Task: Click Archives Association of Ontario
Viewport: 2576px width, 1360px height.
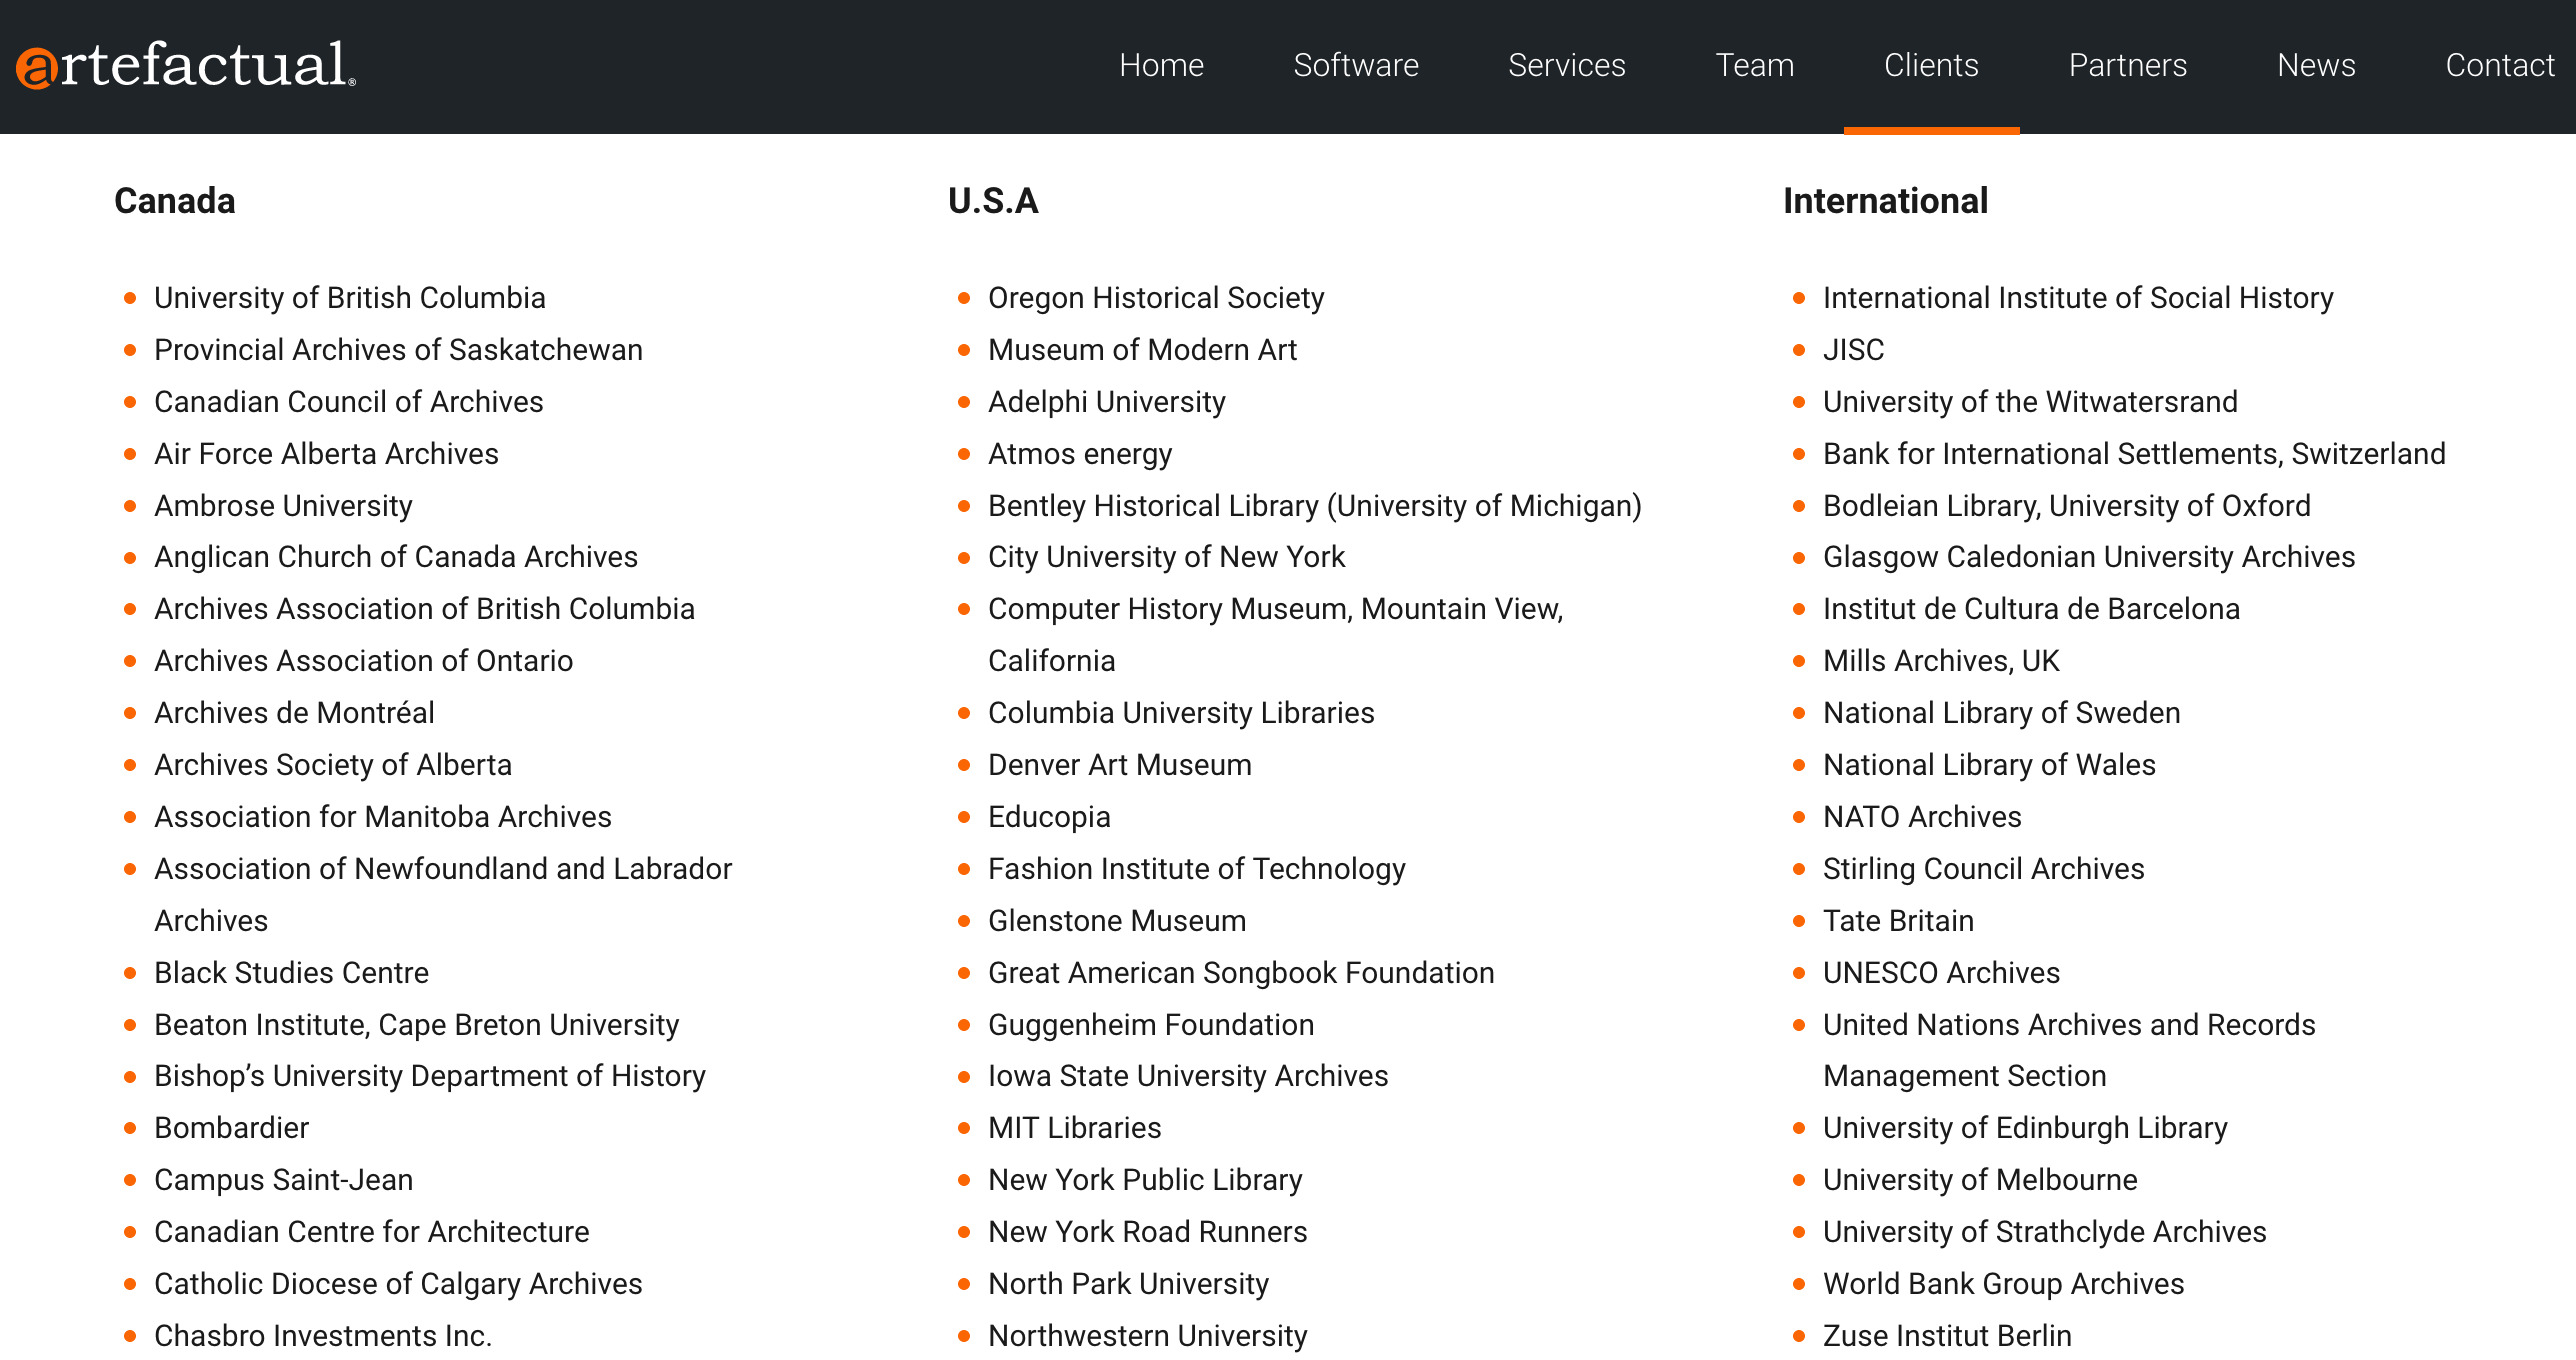Action: (363, 661)
